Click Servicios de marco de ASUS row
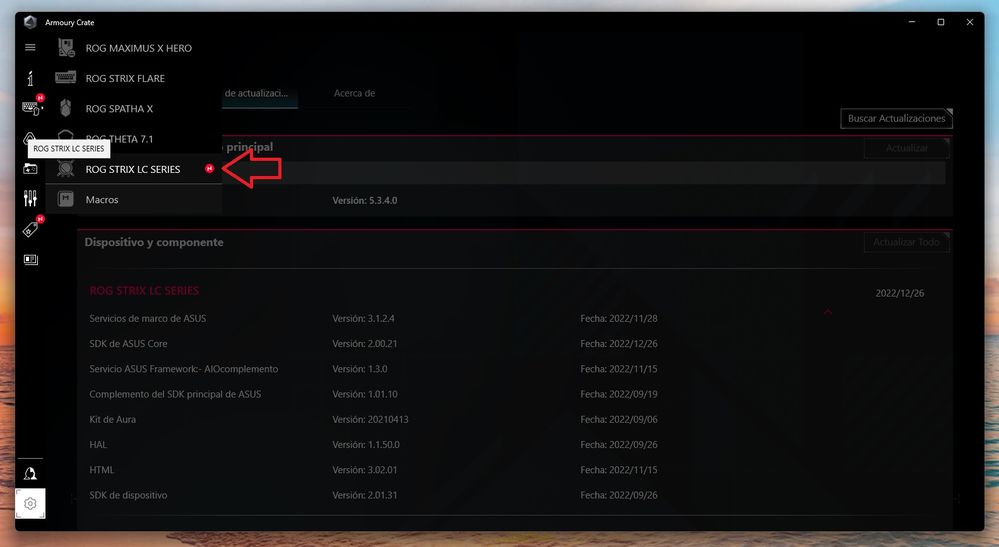The image size is (999, 547). (x=148, y=318)
